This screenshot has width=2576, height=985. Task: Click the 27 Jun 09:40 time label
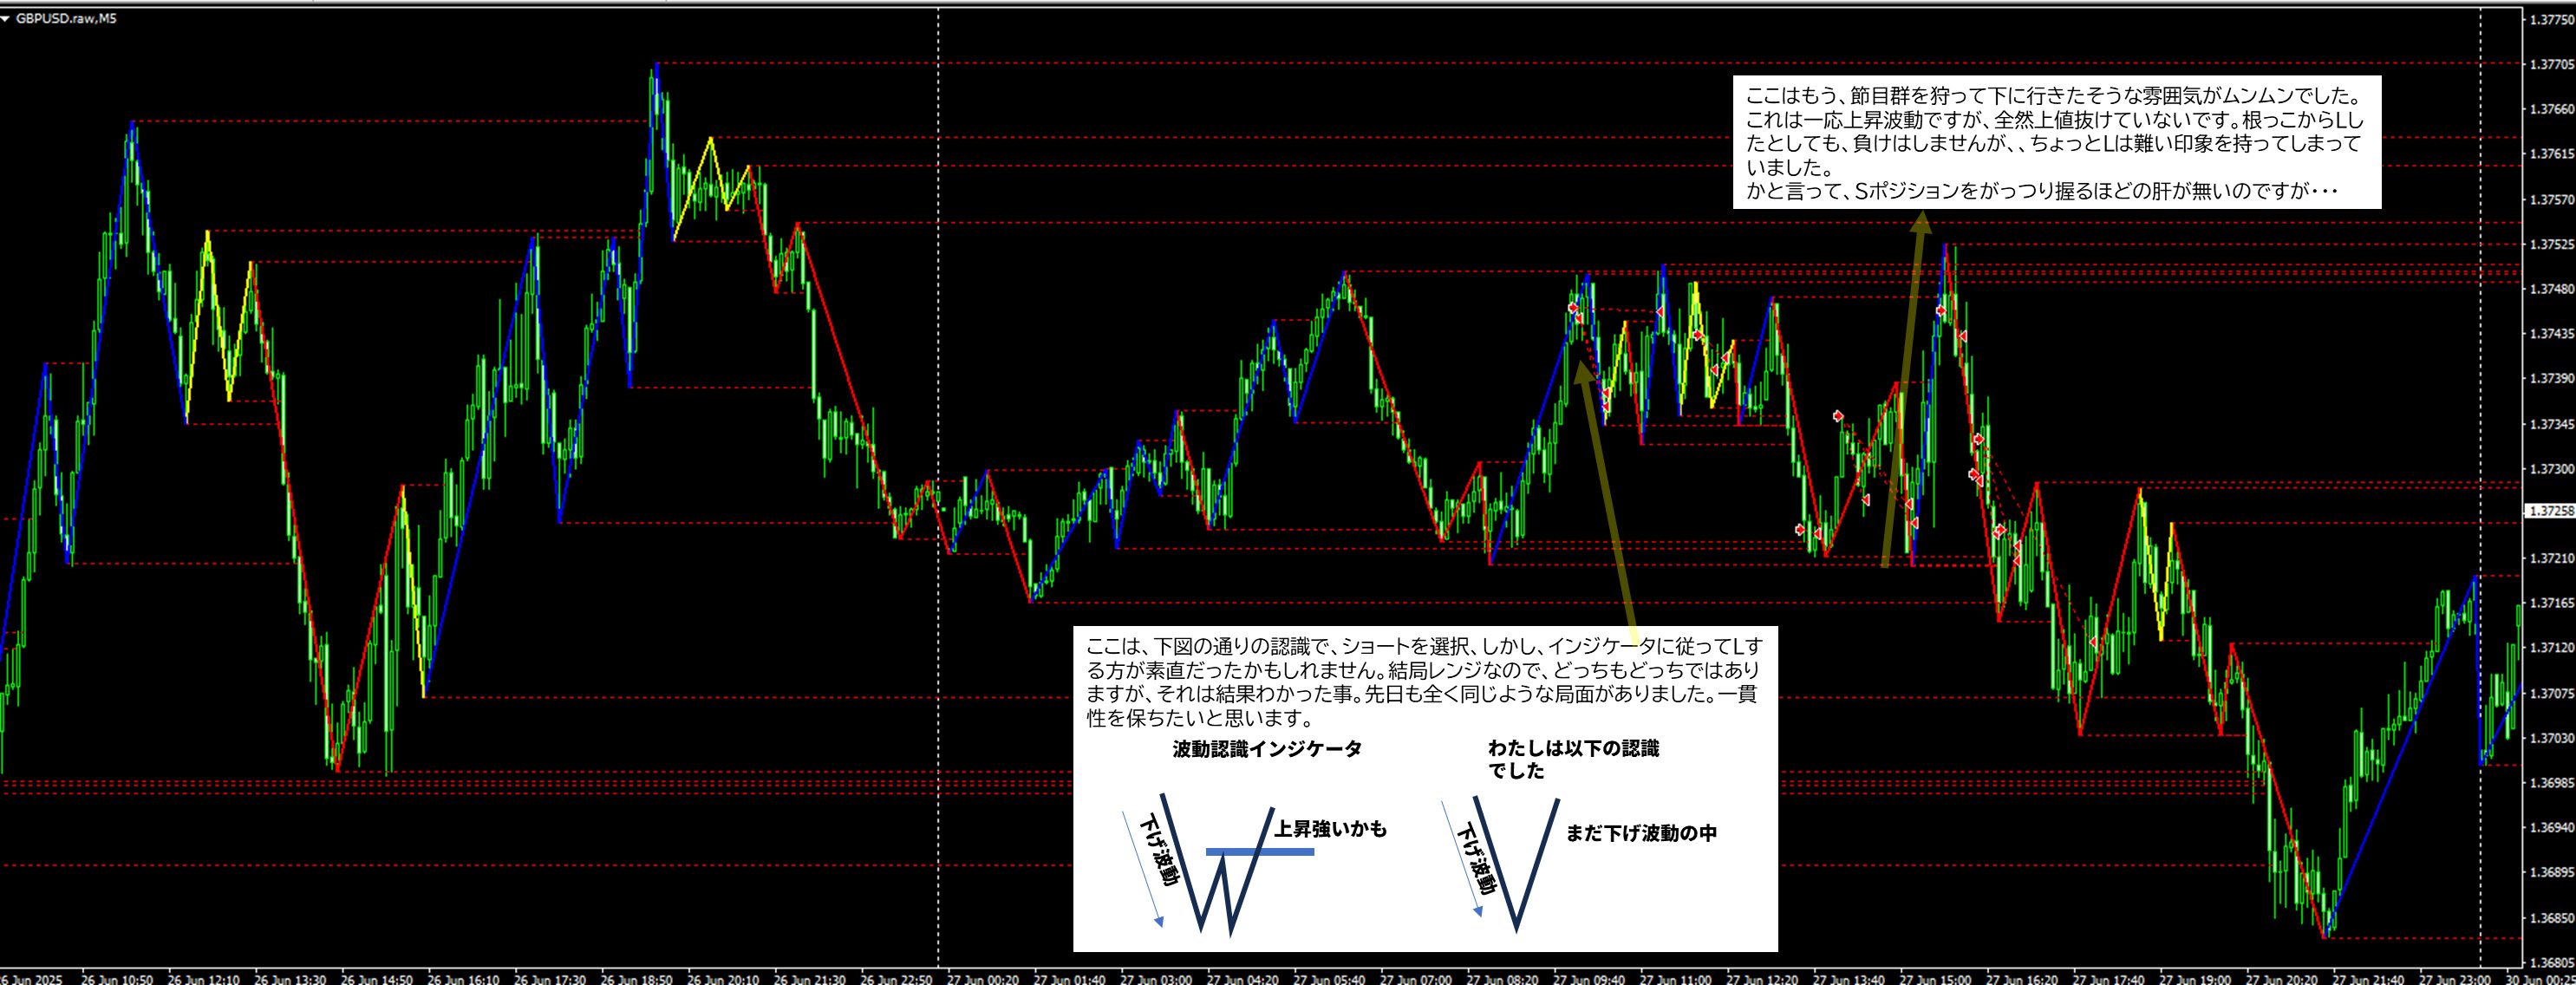(1589, 979)
